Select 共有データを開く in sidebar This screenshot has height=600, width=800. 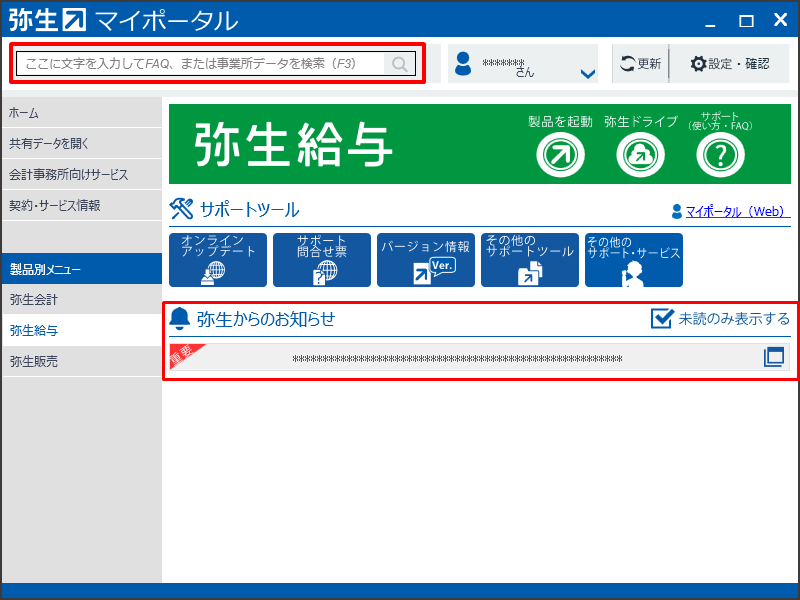point(82,143)
